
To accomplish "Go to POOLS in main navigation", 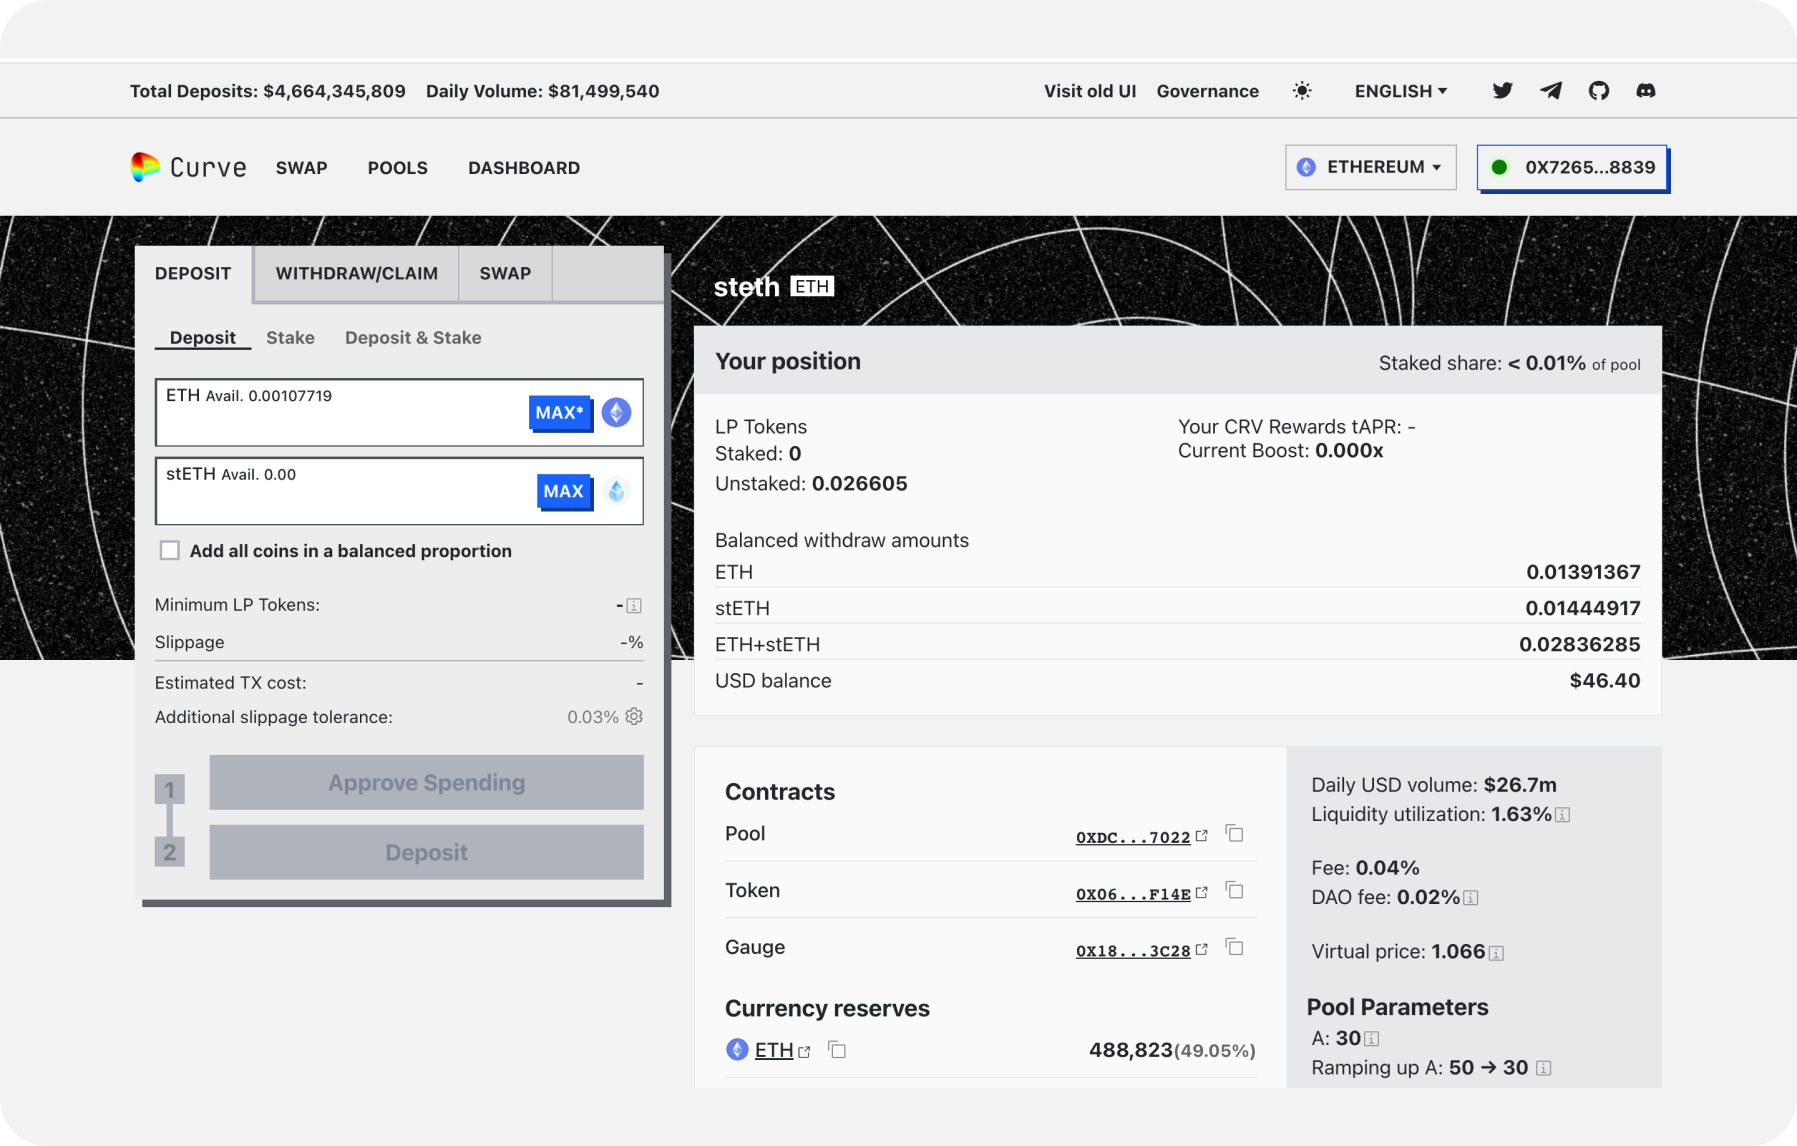I will (x=398, y=168).
